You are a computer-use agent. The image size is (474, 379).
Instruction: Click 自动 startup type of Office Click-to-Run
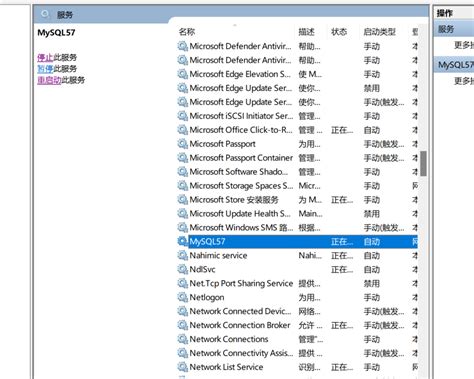coord(372,130)
